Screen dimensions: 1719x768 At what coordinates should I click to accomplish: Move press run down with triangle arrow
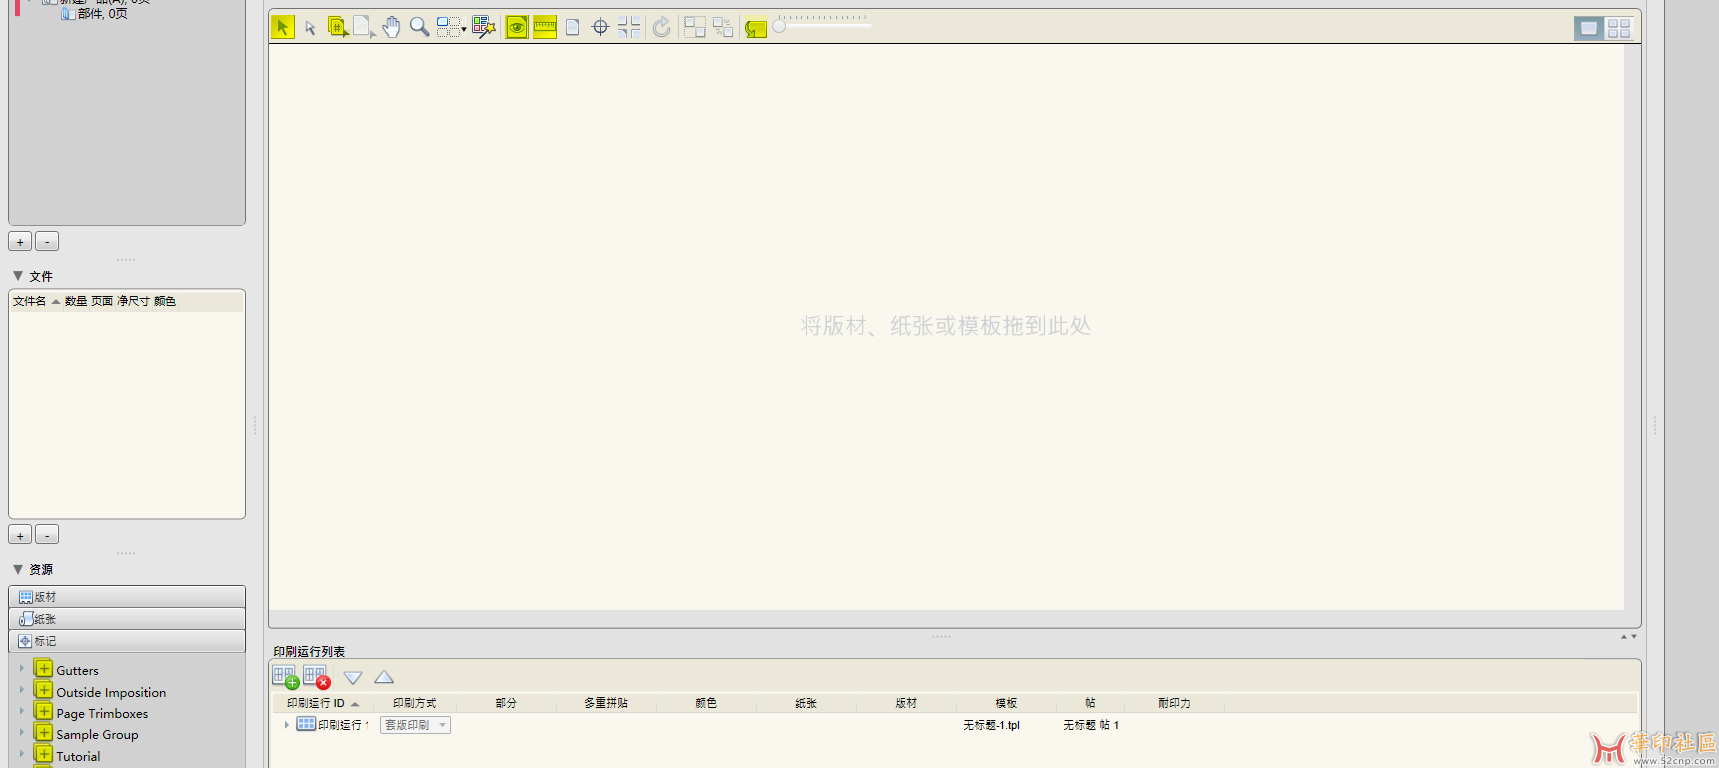click(353, 677)
